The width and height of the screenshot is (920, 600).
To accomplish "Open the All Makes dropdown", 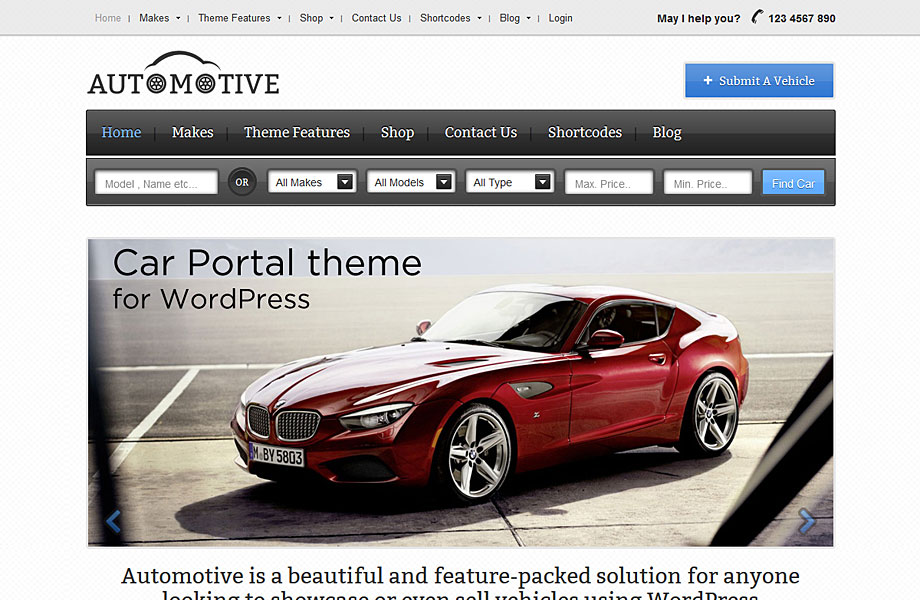I will (x=312, y=182).
